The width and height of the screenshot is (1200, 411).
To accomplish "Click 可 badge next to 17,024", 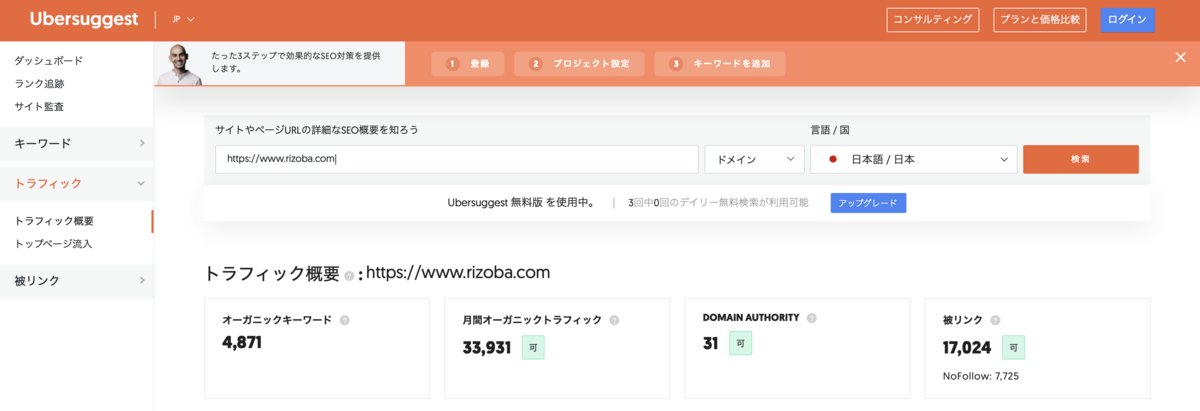I will (1013, 347).
